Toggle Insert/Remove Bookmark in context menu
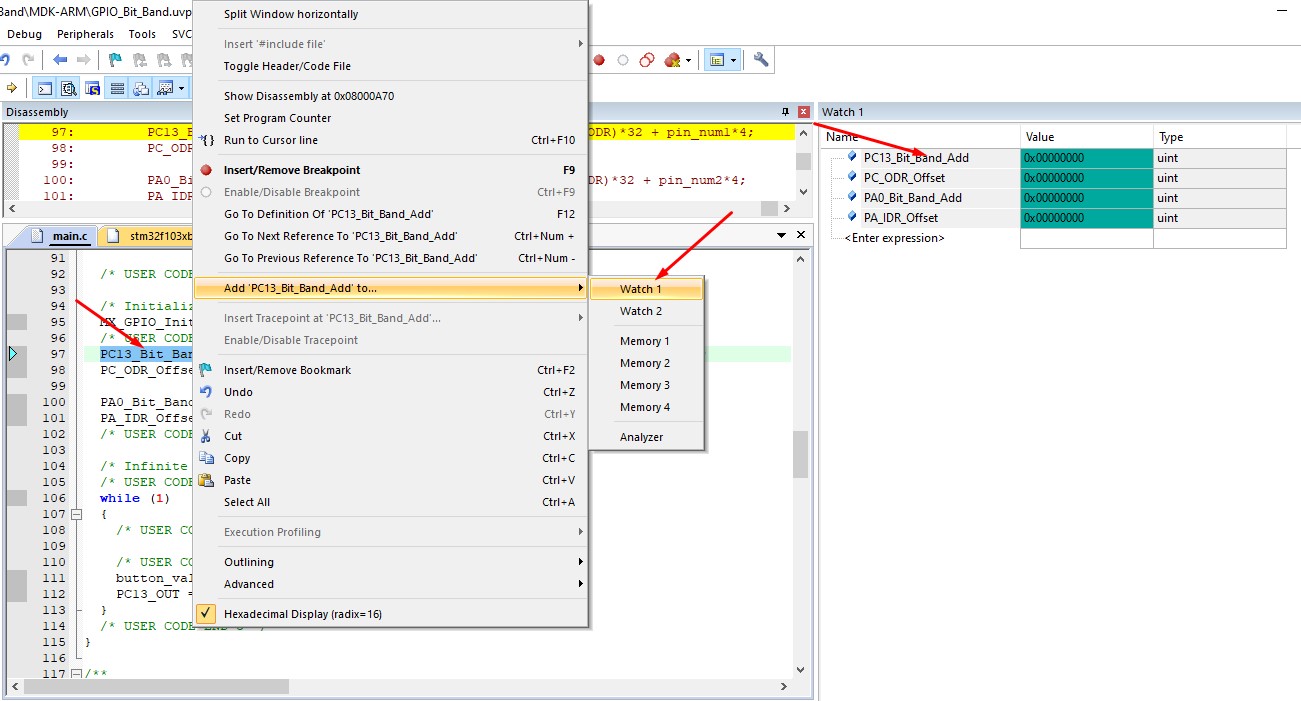Viewport: 1301px width, 701px height. pyautogui.click(x=287, y=370)
